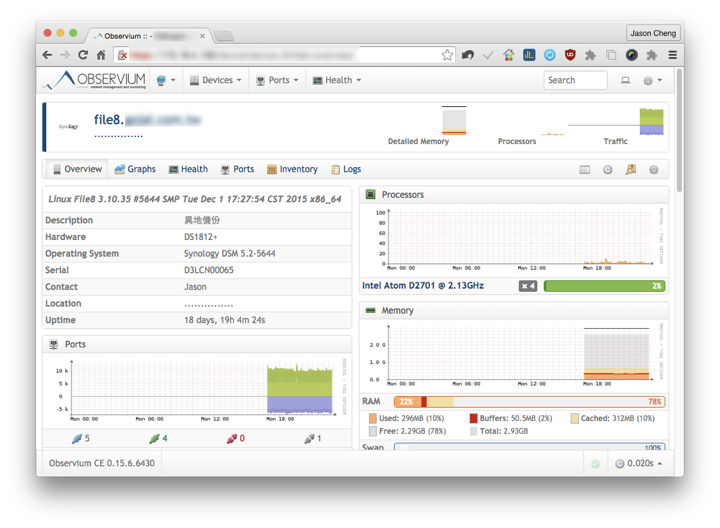Click the green 2% CPU usage bar
The image size is (720, 528).
(604, 286)
